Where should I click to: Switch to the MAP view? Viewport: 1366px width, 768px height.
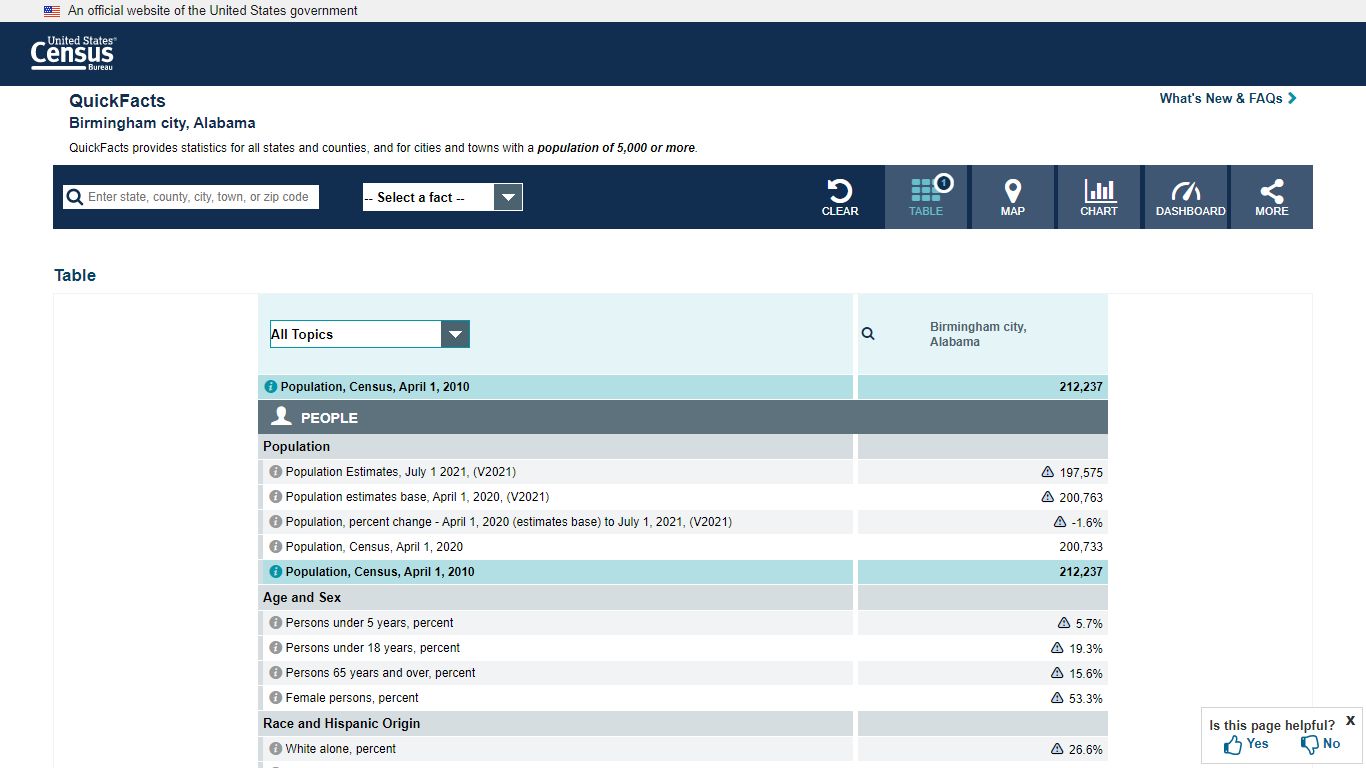(1012, 197)
